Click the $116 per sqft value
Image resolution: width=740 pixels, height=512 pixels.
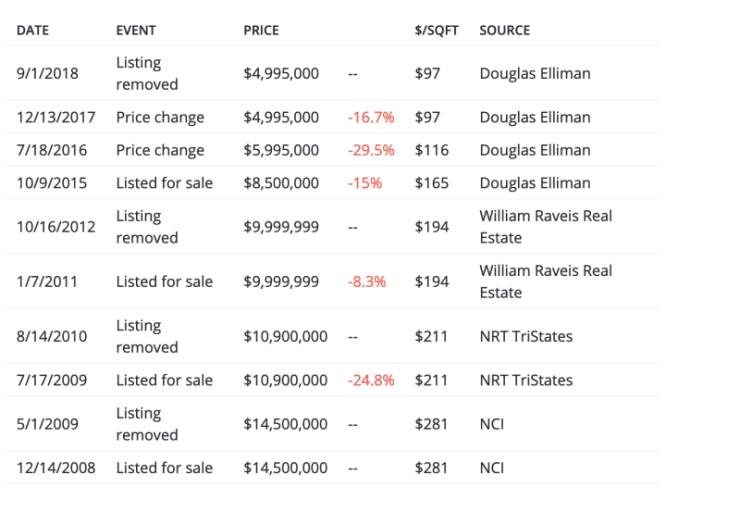click(432, 150)
